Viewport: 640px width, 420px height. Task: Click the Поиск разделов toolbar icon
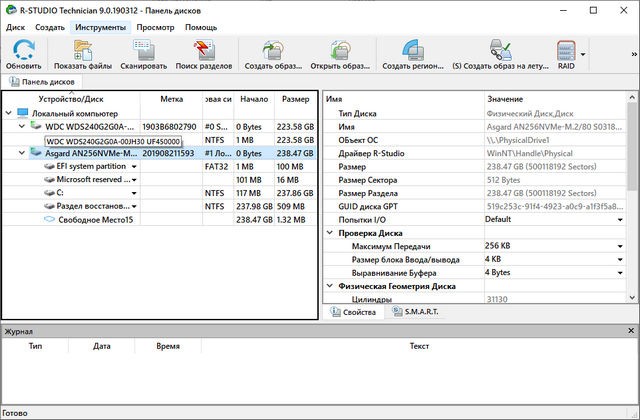click(x=205, y=49)
